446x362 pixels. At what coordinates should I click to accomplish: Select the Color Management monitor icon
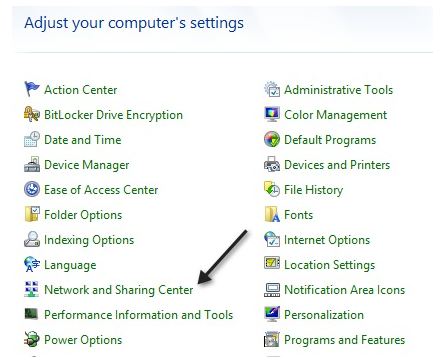[272, 114]
